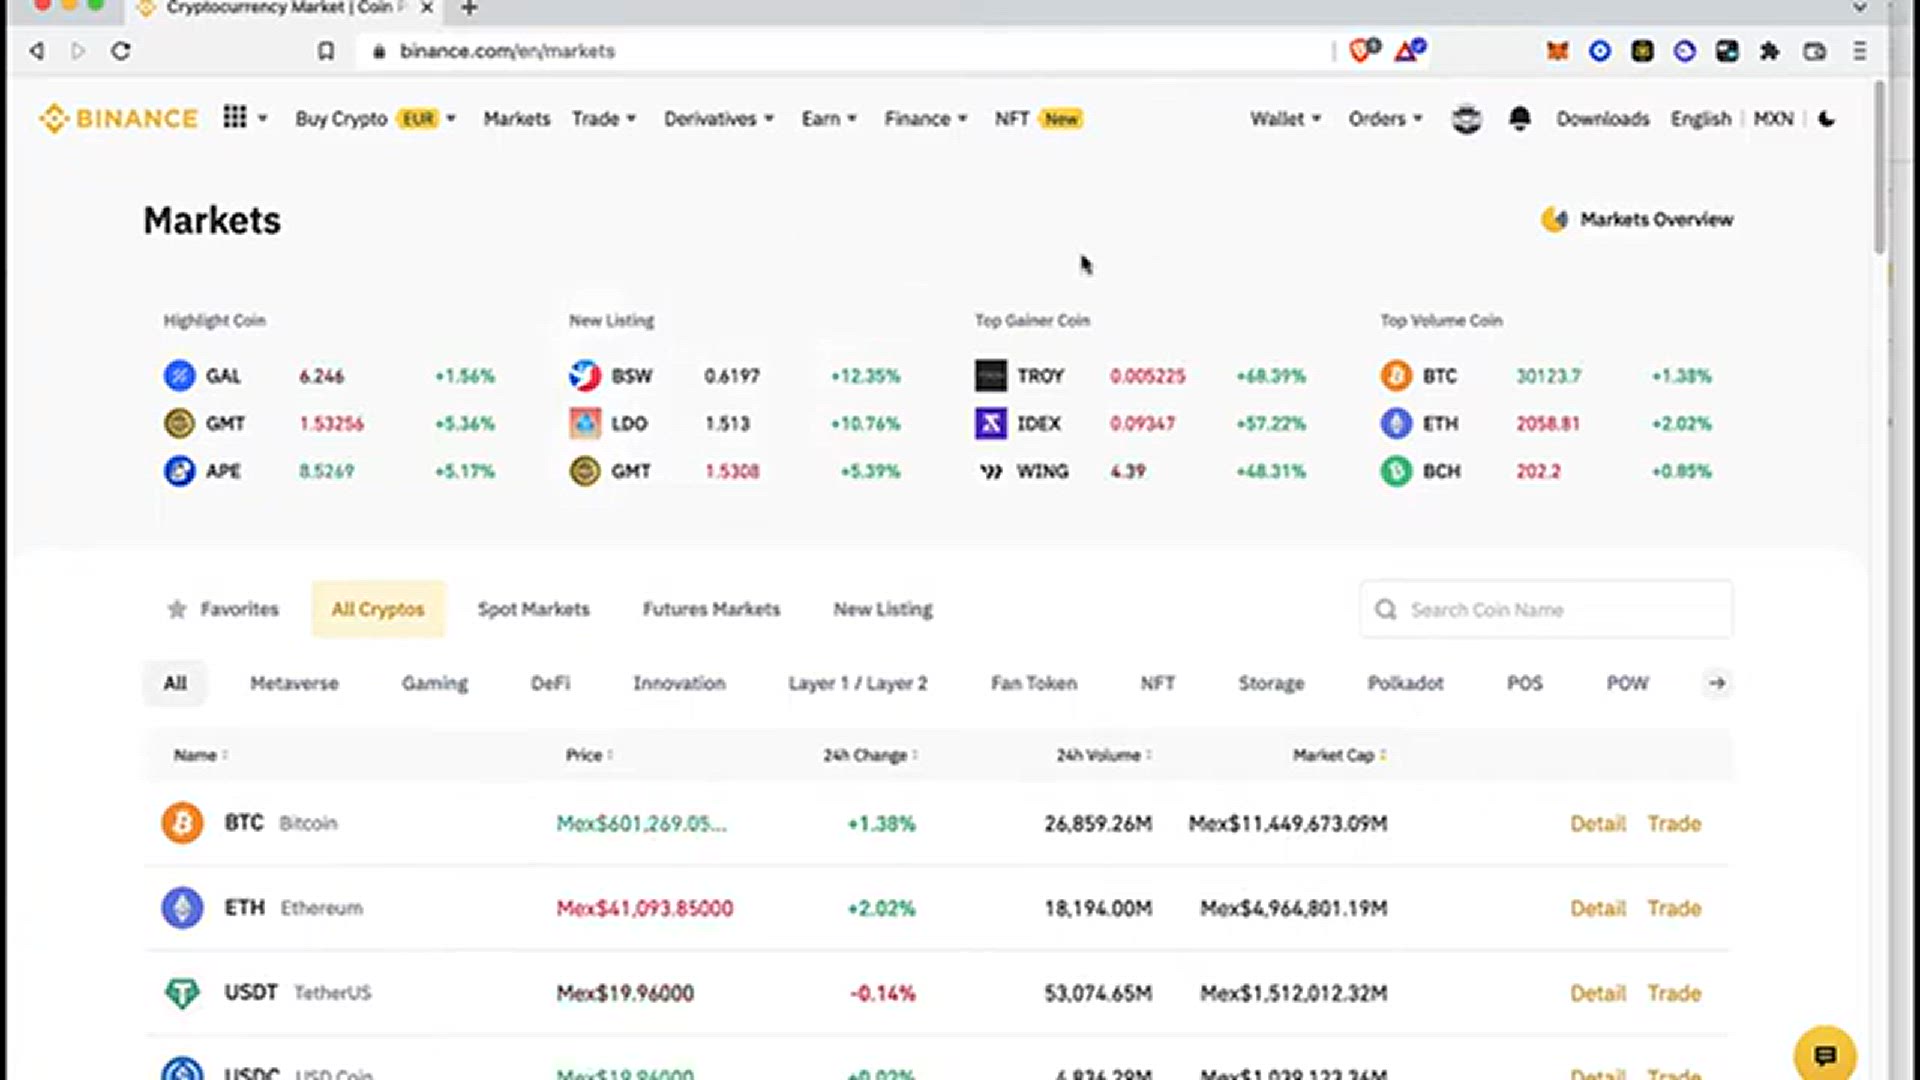The width and height of the screenshot is (1920, 1080).
Task: Open the Markets nav item
Action: (517, 119)
